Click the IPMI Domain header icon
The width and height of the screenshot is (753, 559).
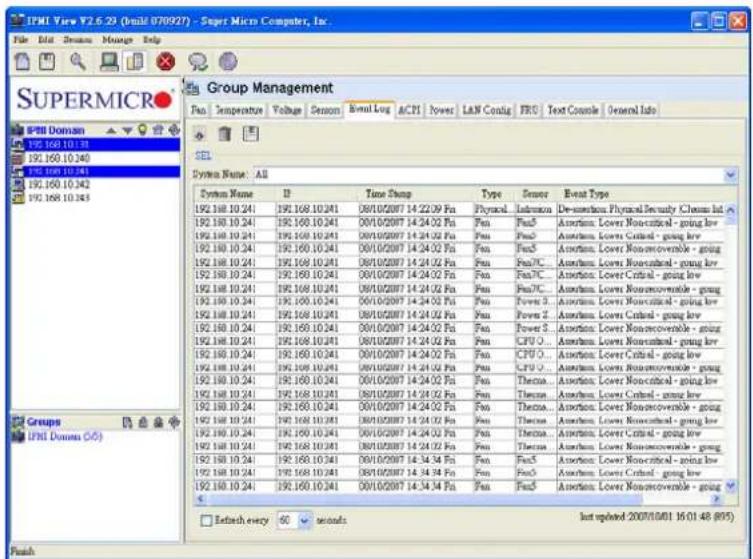click(x=18, y=130)
